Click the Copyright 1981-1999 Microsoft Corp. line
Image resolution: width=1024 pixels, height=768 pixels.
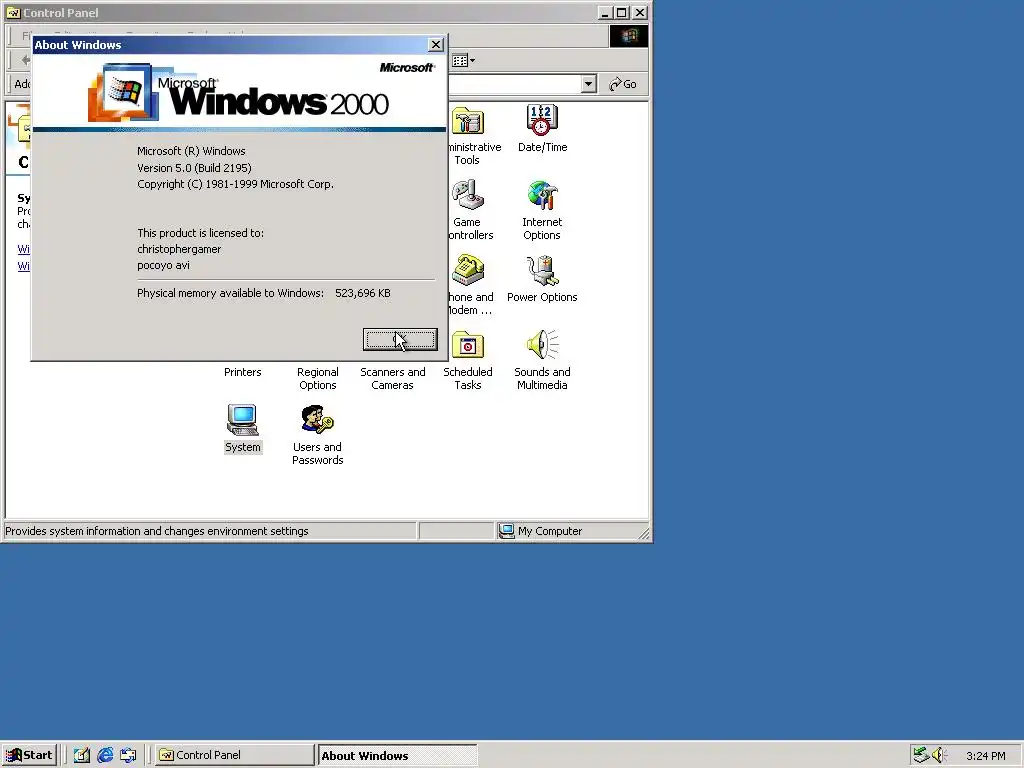(235, 184)
